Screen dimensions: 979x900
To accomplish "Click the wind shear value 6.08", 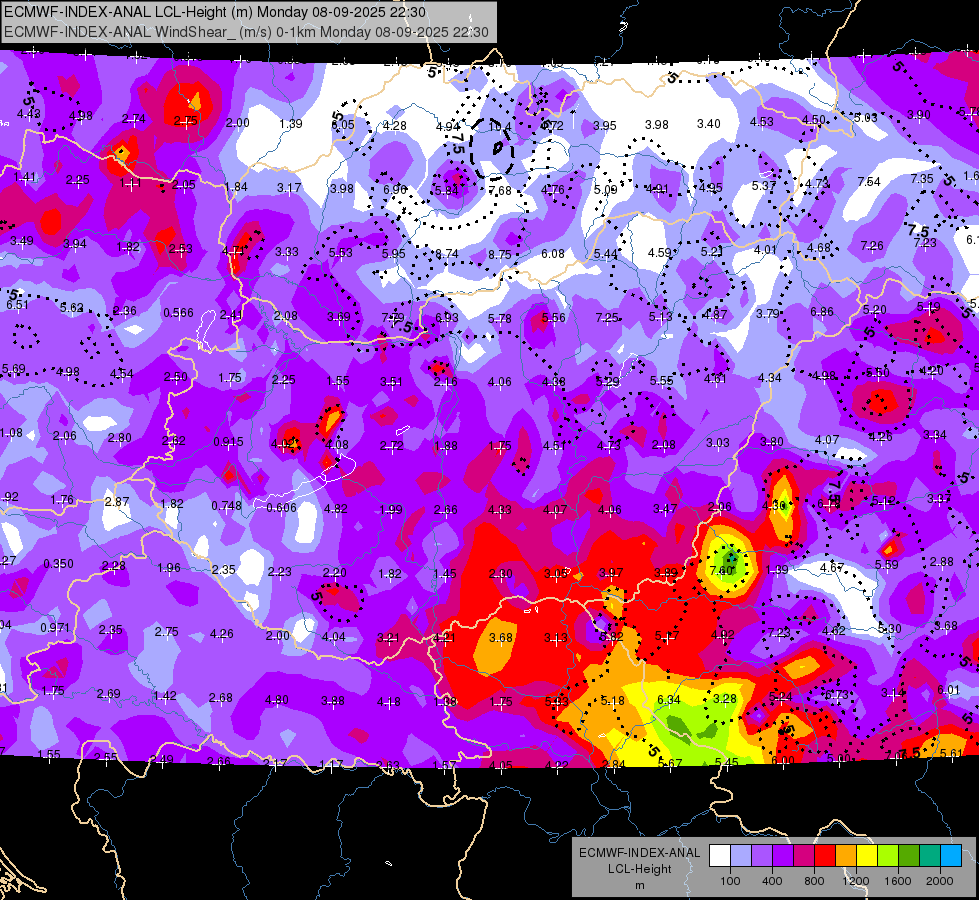I will point(553,254).
